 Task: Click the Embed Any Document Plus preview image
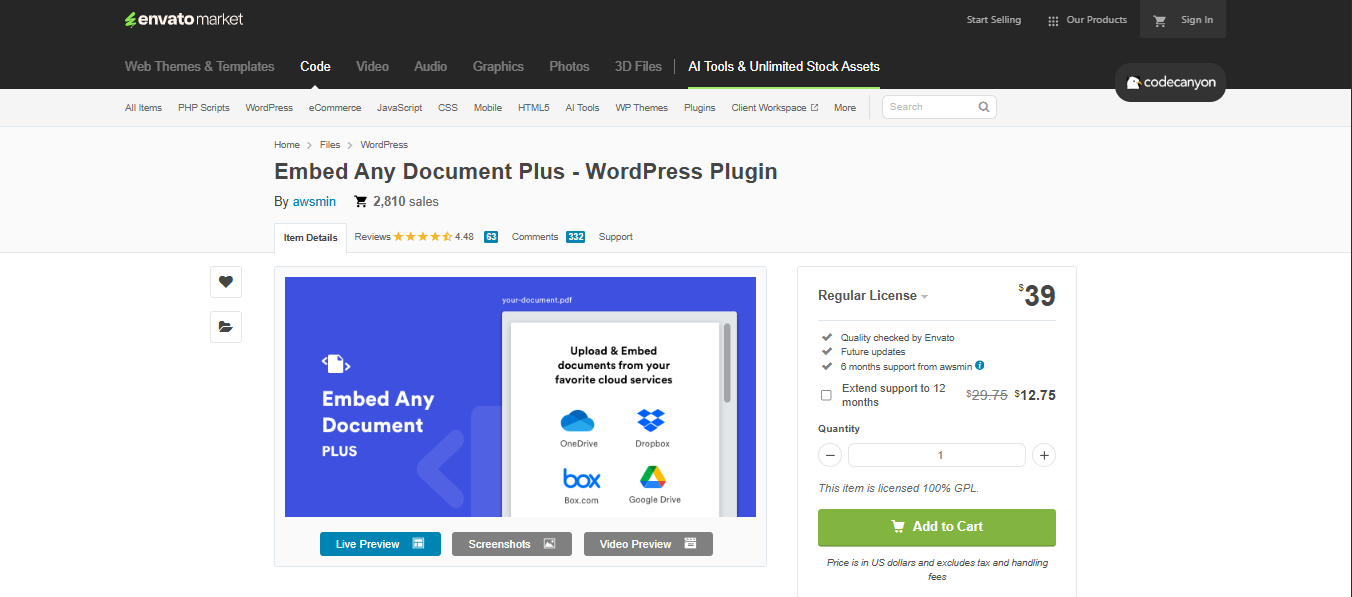pos(520,397)
